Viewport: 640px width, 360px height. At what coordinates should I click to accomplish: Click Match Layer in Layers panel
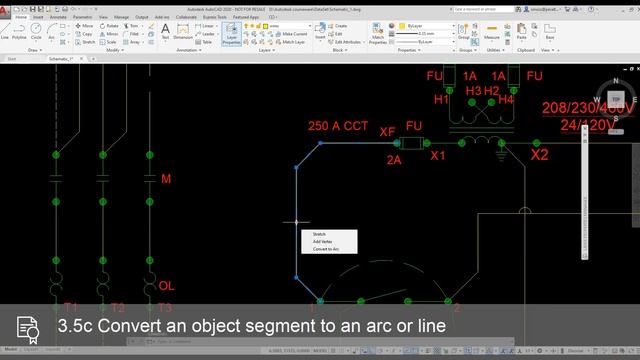290,42
